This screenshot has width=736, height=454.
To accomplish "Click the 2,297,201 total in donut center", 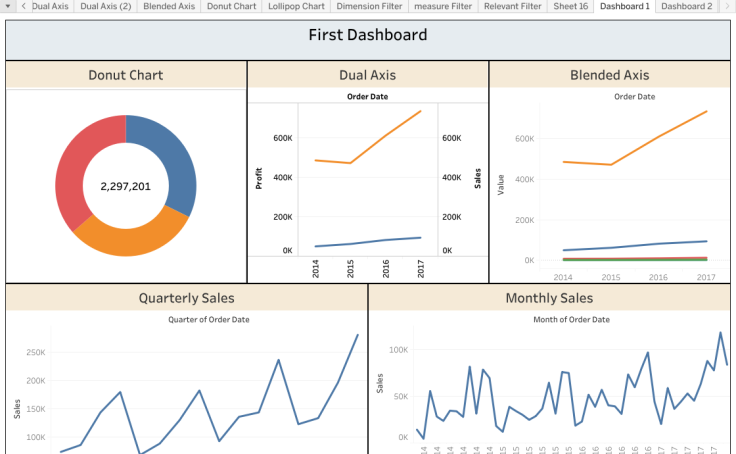I will click(126, 186).
